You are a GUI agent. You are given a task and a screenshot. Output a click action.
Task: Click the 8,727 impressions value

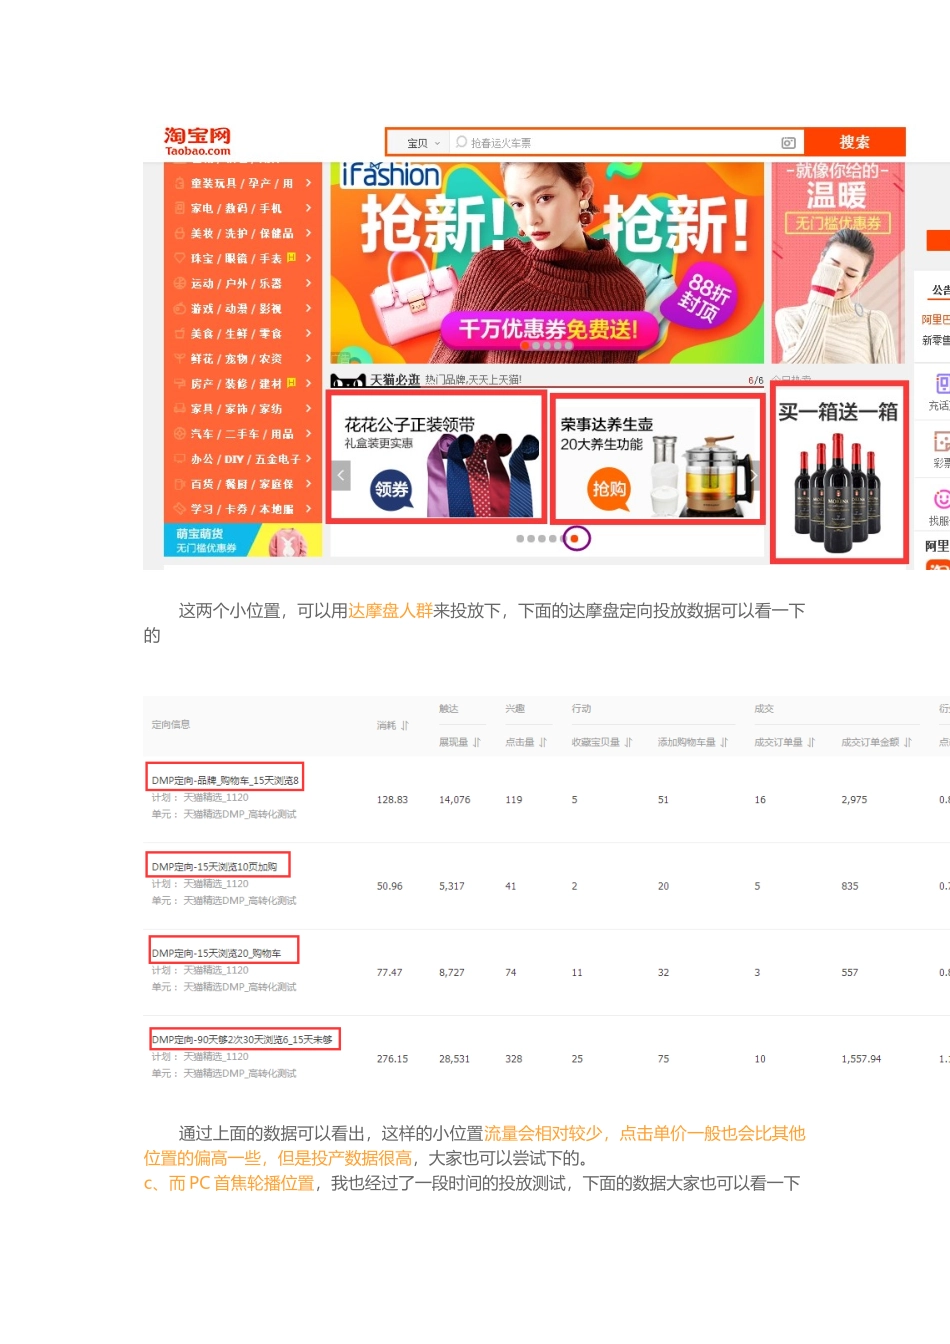click(x=451, y=972)
